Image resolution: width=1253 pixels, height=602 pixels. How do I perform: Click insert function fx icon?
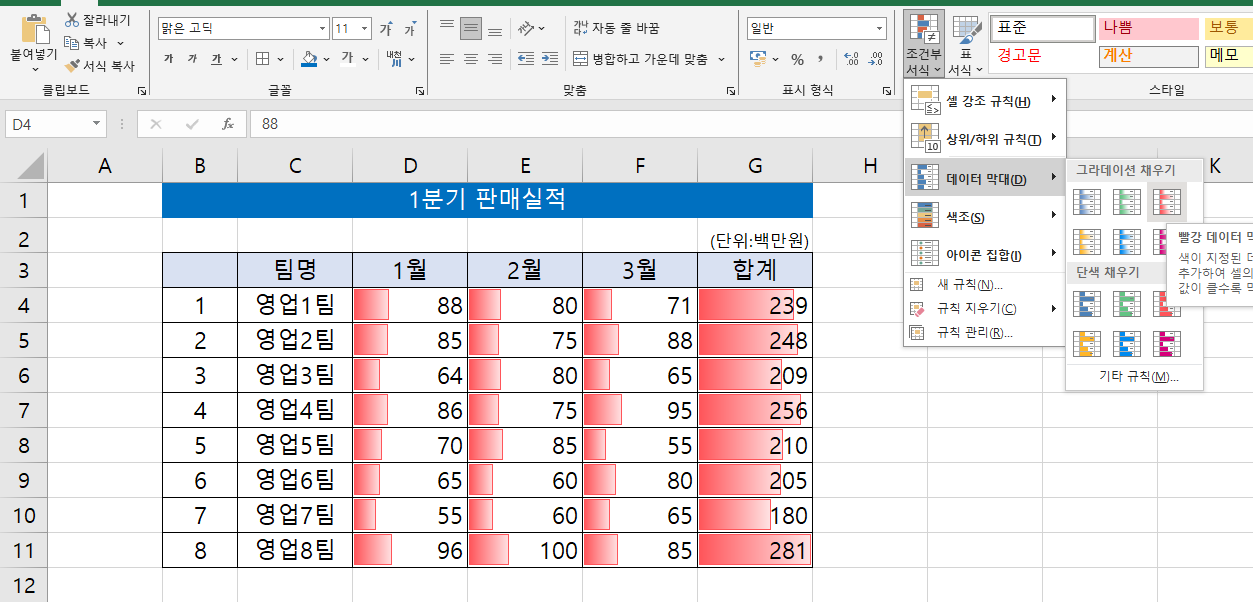click(x=228, y=124)
